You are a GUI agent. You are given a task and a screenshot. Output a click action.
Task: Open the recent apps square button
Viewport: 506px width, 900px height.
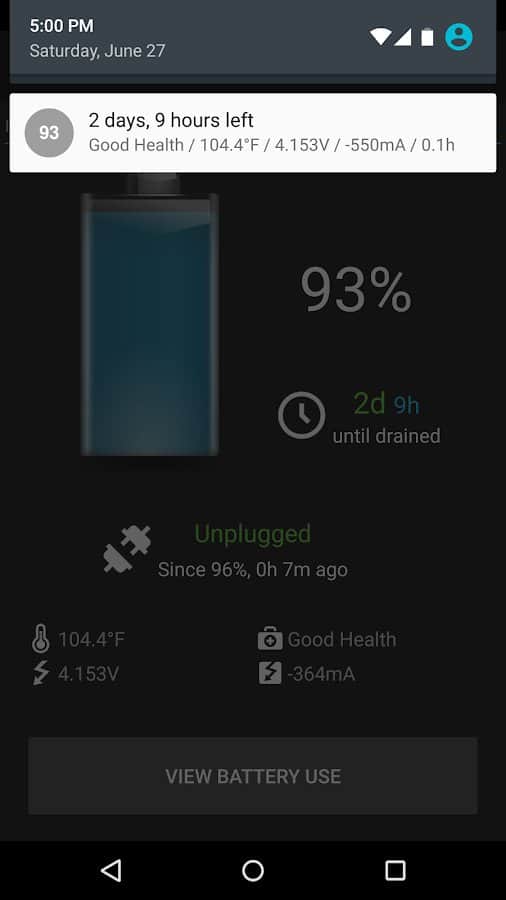395,870
